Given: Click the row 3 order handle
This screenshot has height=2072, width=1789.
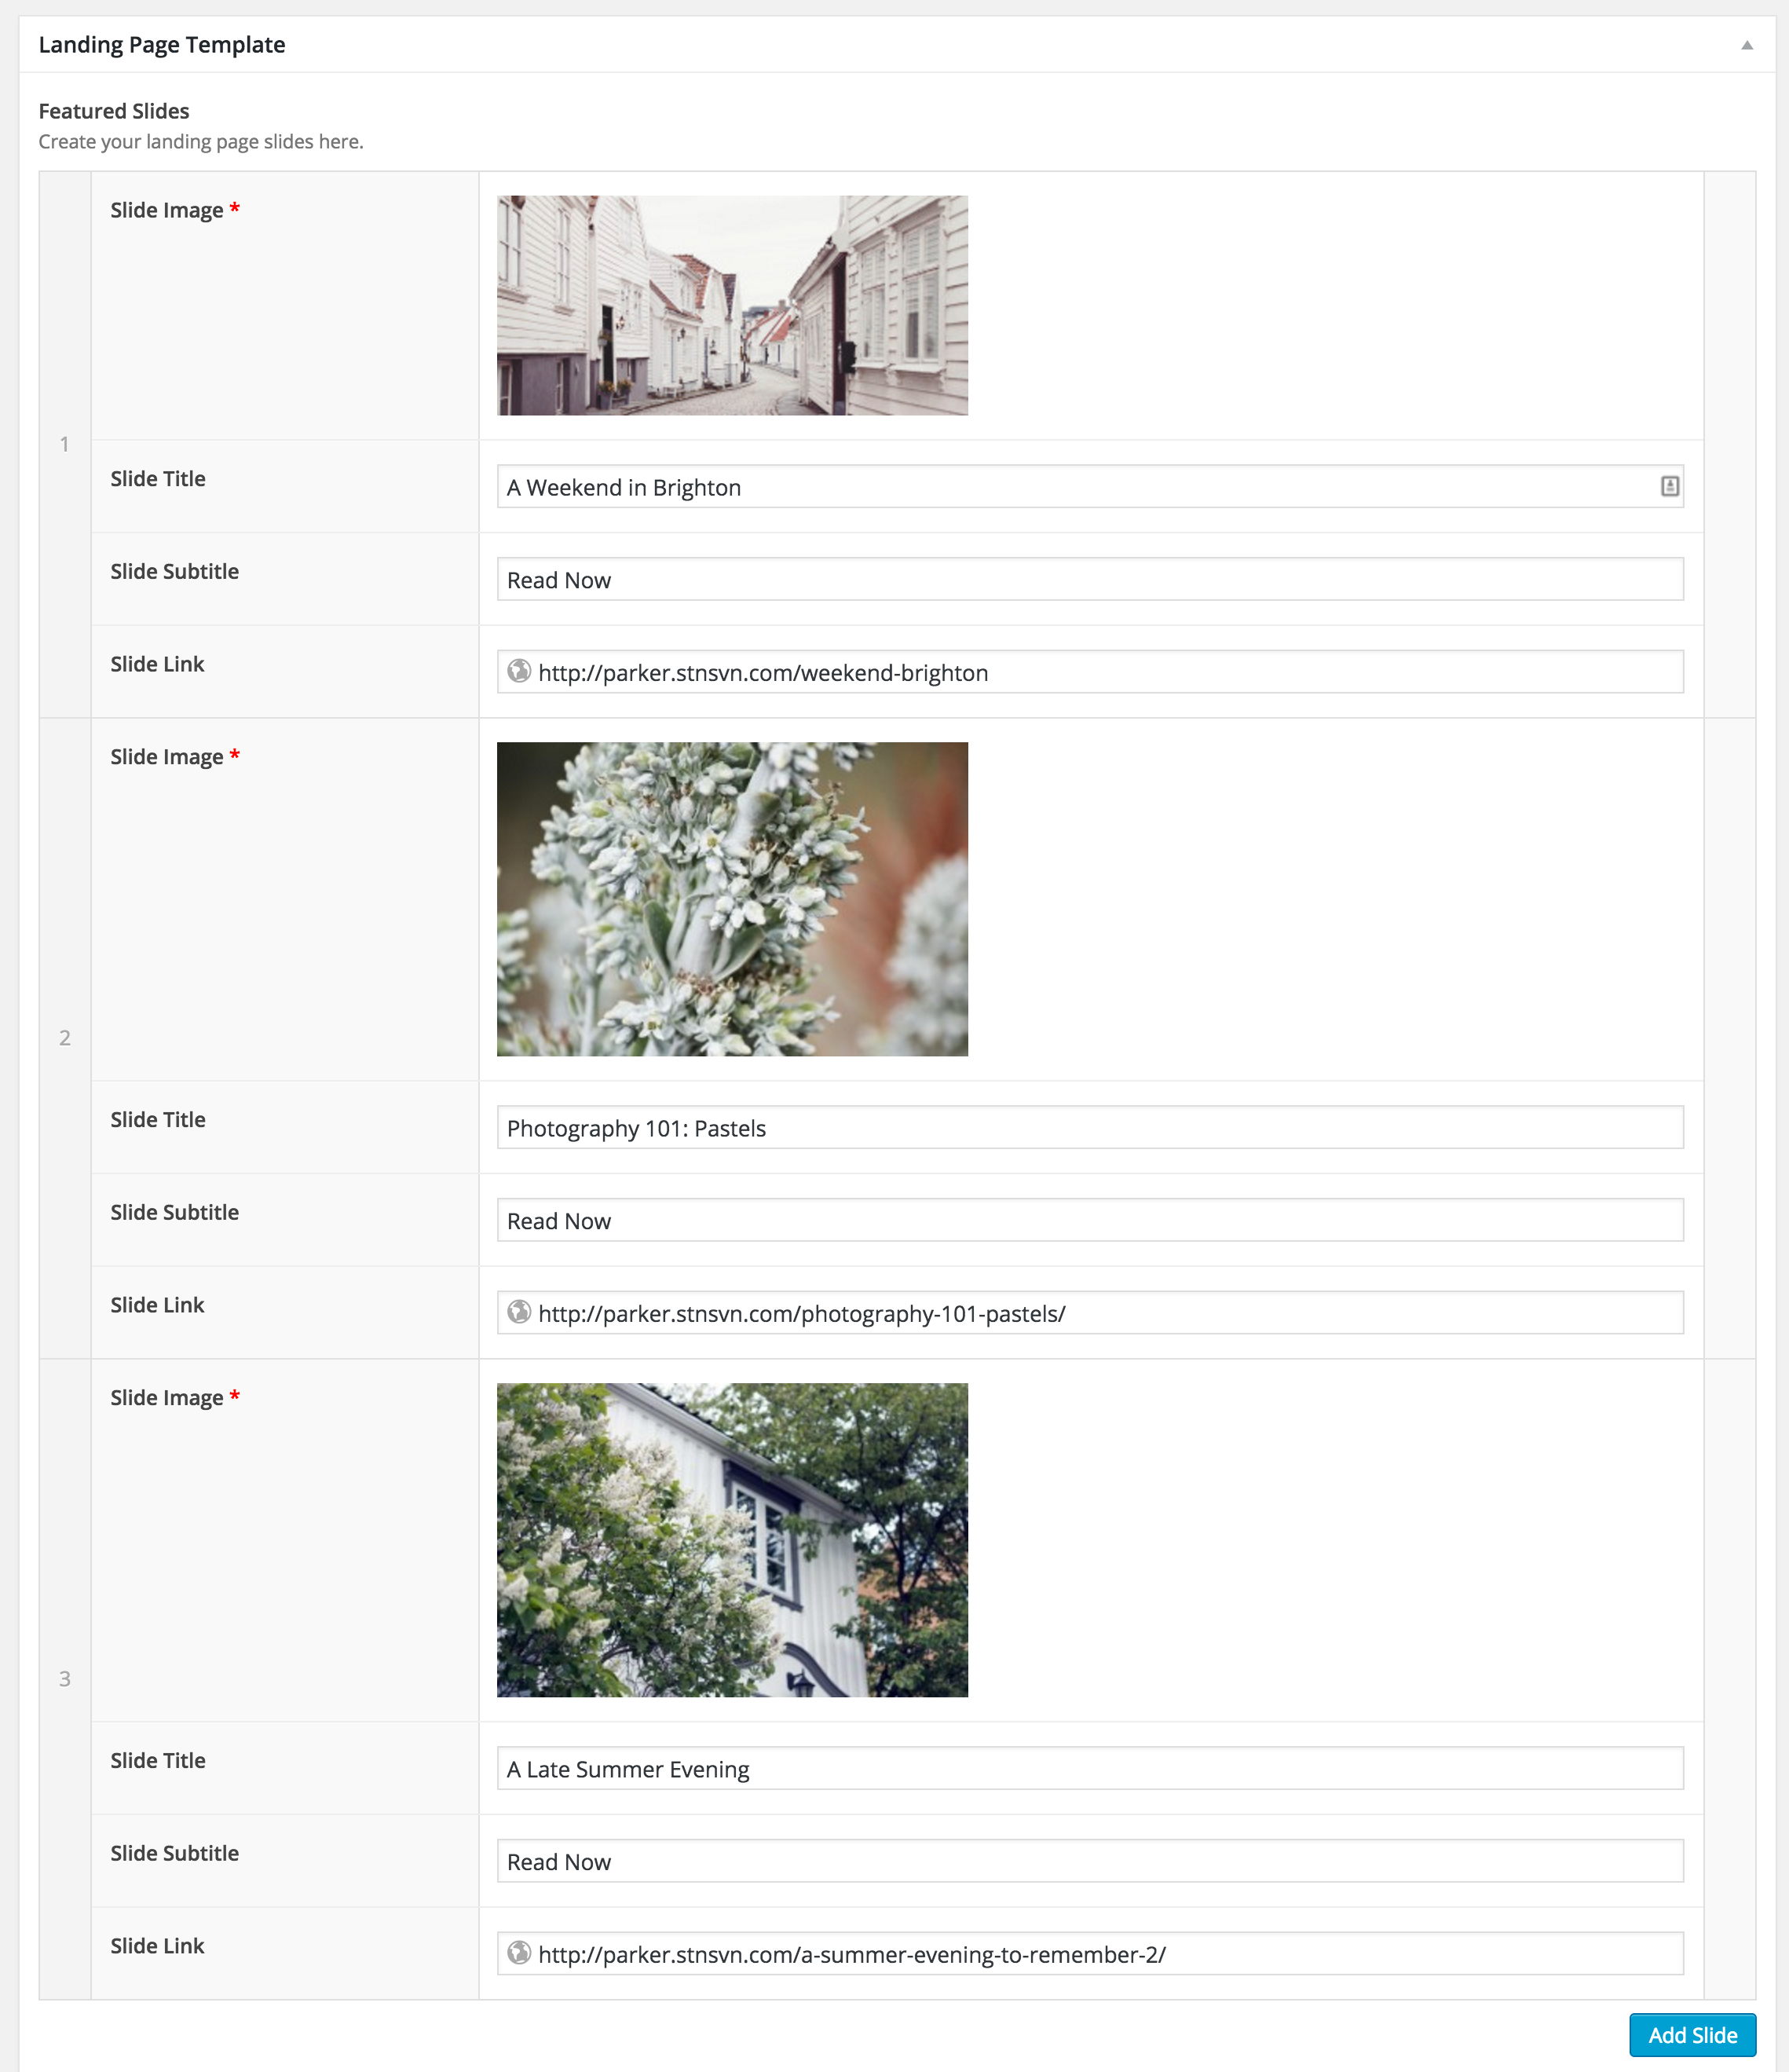Looking at the screenshot, I should pos(65,1679).
